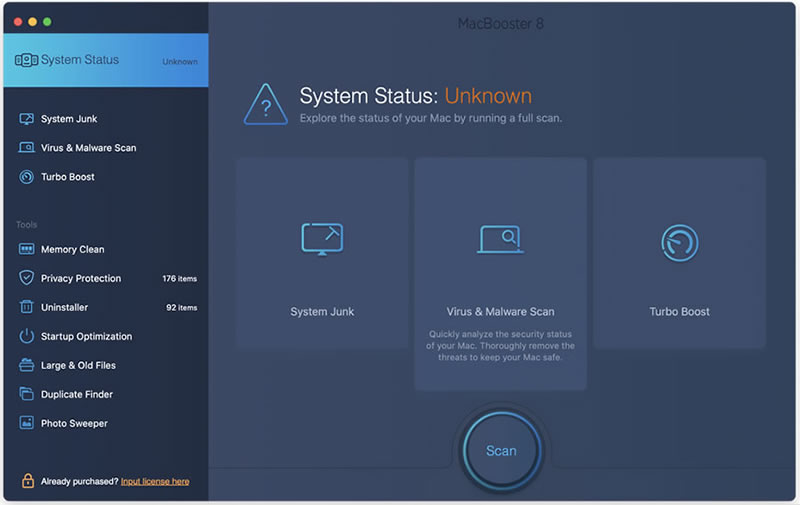Start a full scan with Scan button
The height and width of the screenshot is (505, 800).
[501, 450]
